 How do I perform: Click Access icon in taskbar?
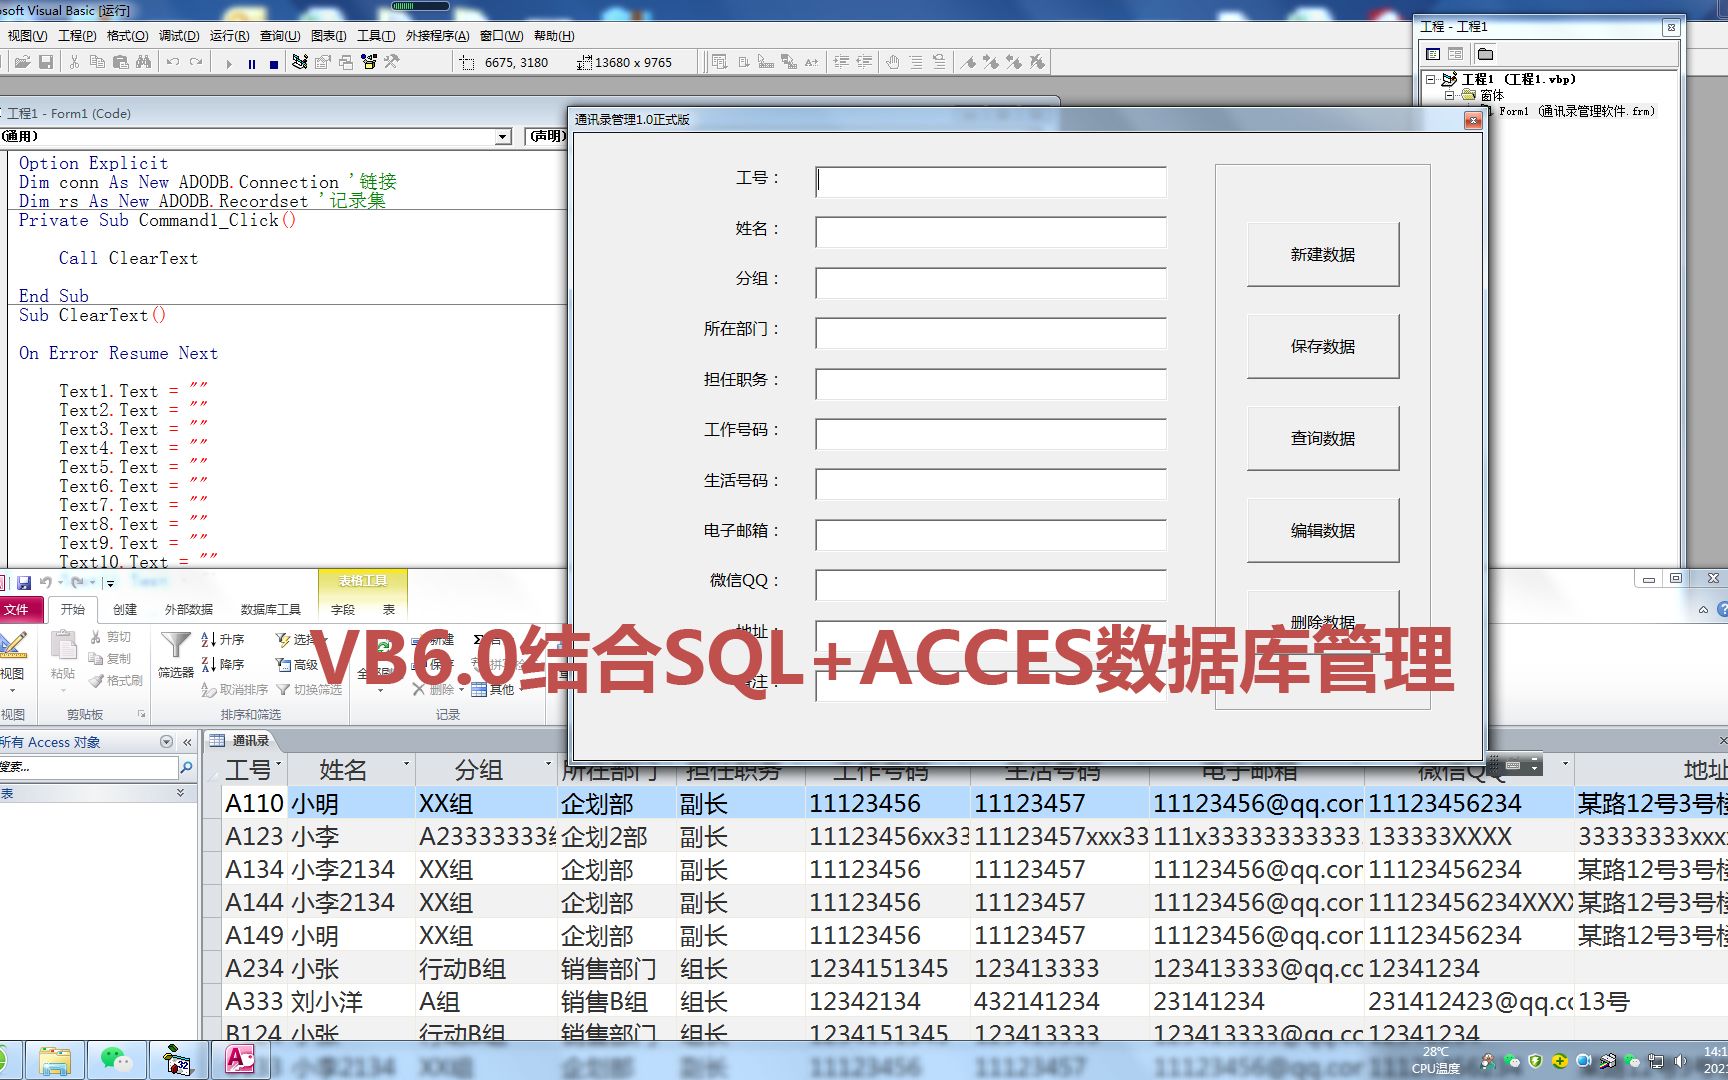click(240, 1059)
